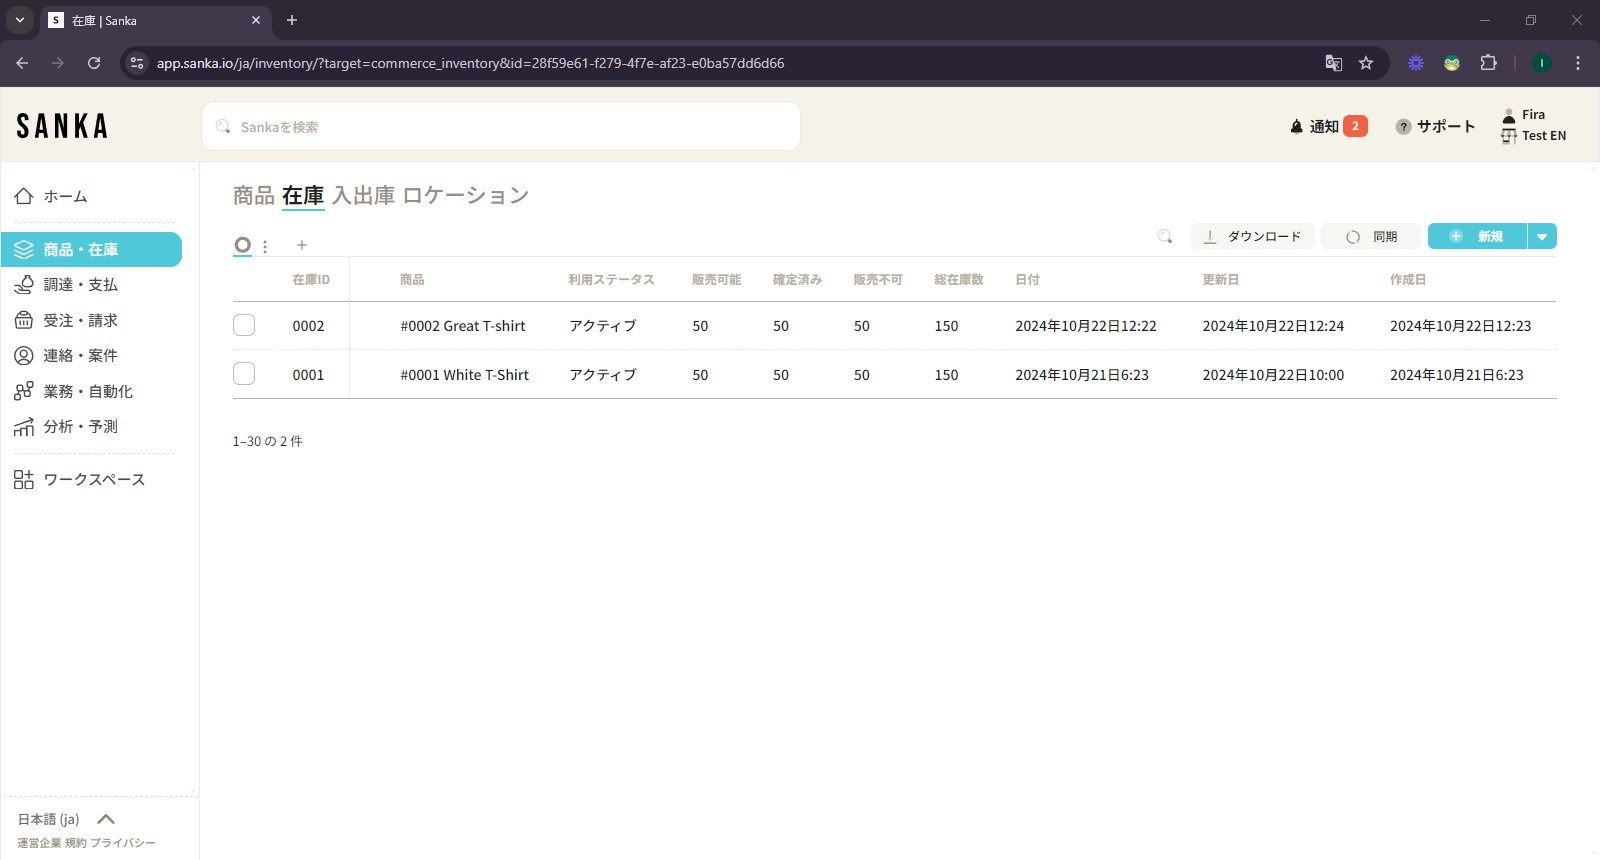This screenshot has height=860, width=1600.
Task: Click the add view plus icon
Action: pos(302,245)
